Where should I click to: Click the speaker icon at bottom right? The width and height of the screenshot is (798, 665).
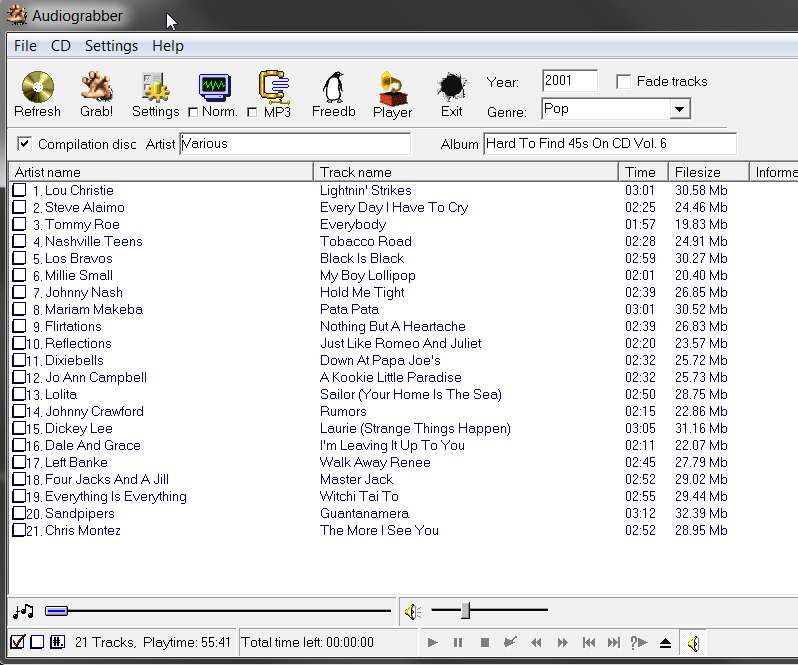tap(693, 644)
